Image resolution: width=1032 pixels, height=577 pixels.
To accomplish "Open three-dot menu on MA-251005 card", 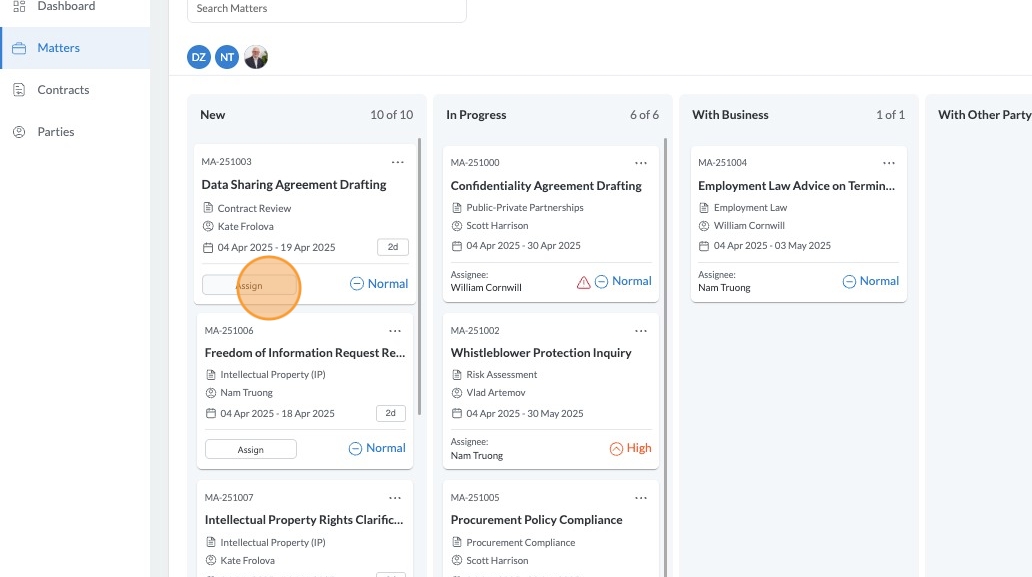I will click(x=641, y=498).
